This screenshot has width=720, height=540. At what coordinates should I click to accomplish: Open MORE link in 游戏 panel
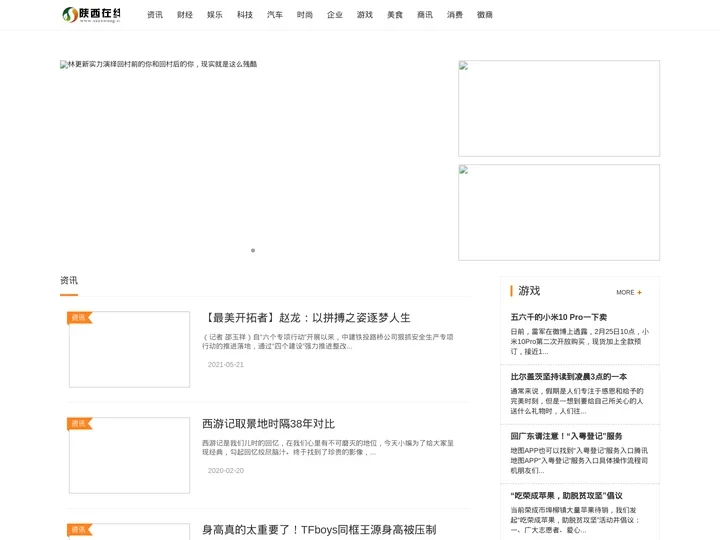[625, 292]
